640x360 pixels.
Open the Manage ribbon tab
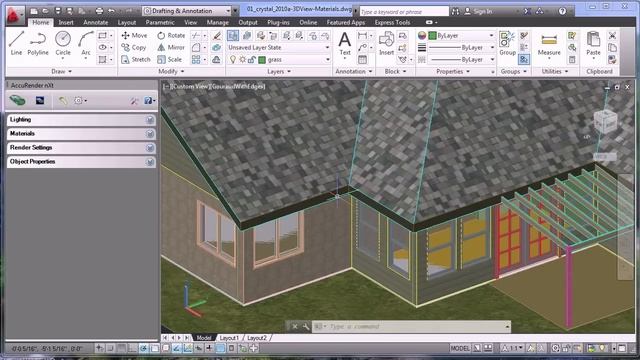pyautogui.click(x=218, y=22)
